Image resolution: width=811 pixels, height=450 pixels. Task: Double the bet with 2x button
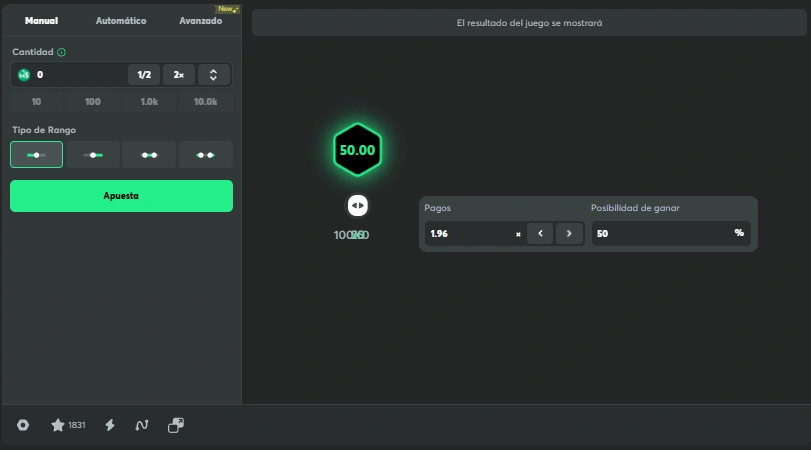[x=179, y=75]
